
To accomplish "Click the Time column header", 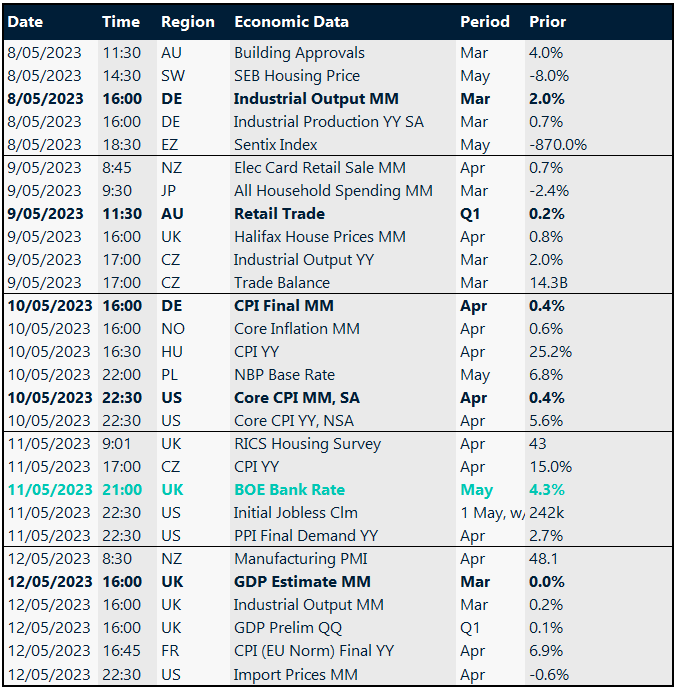I will pyautogui.click(x=121, y=21).
